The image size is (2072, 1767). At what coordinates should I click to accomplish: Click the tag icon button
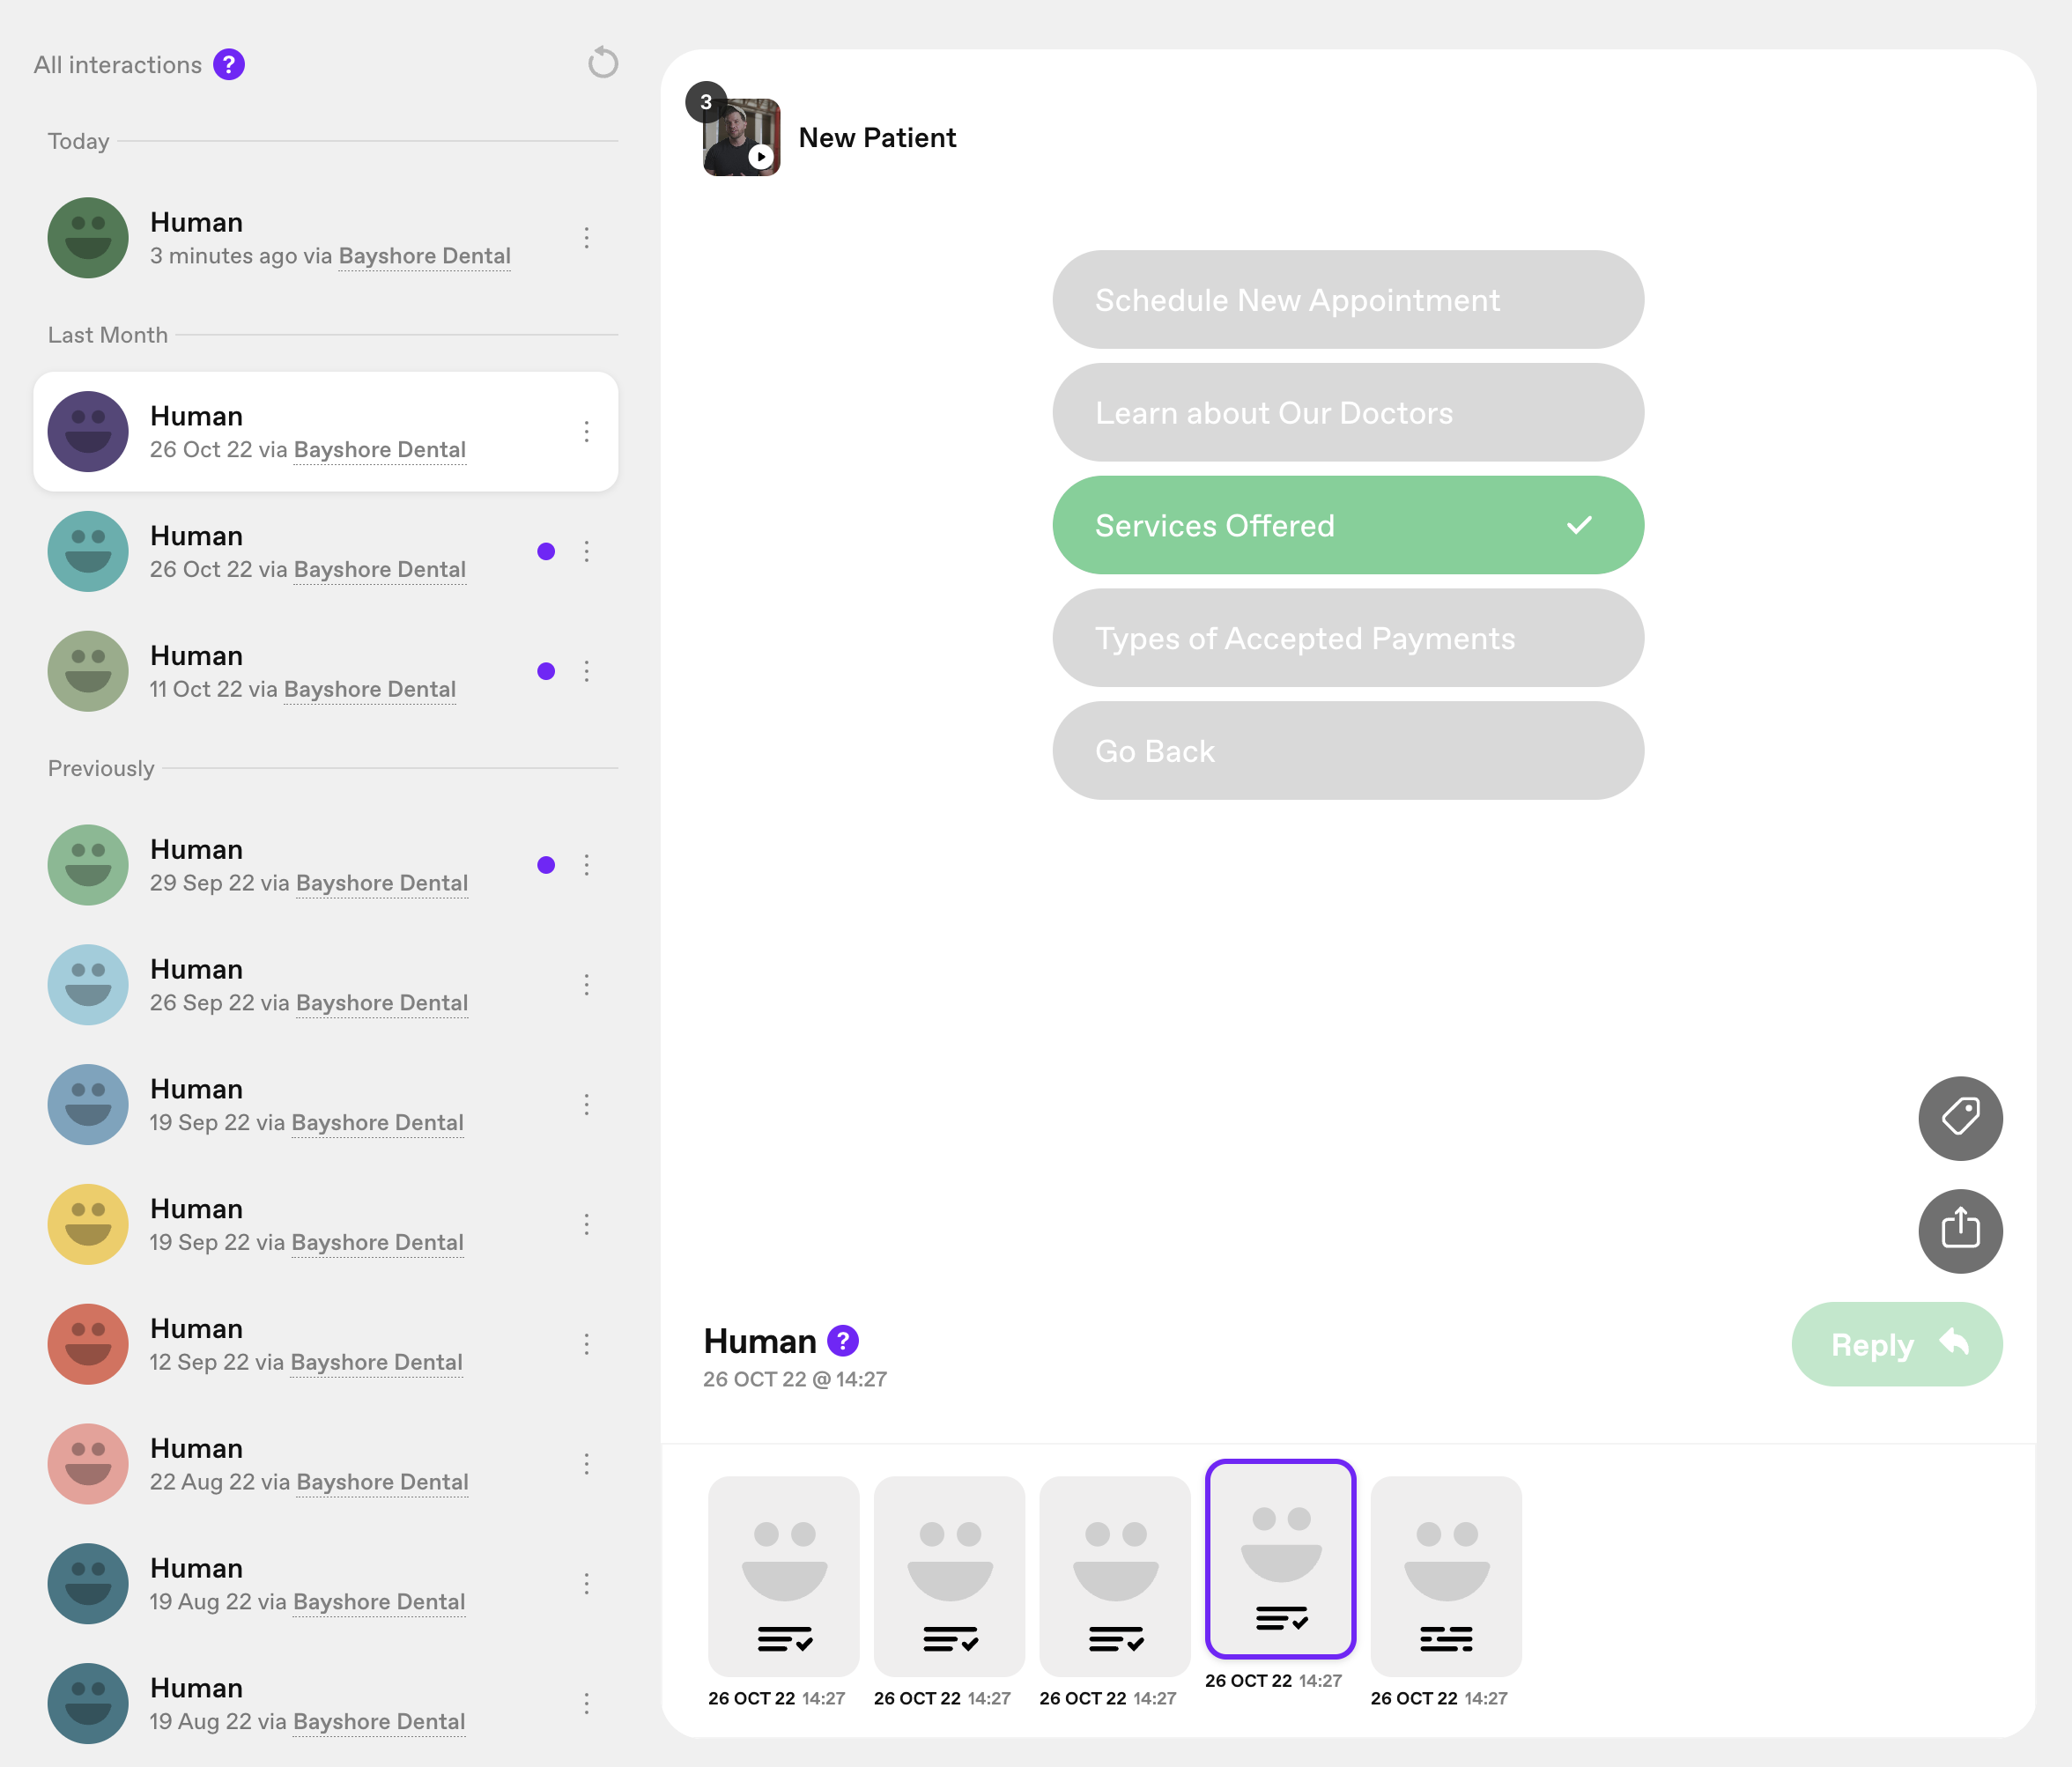pos(1959,1117)
